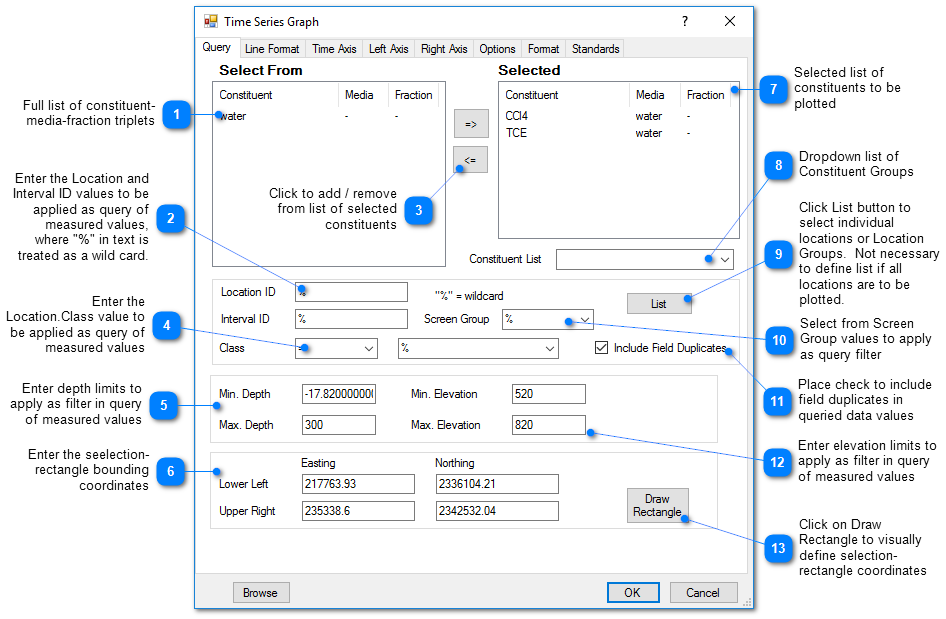Open the Constituent List dropdown
Screen dimensions: 946x619
[723, 258]
